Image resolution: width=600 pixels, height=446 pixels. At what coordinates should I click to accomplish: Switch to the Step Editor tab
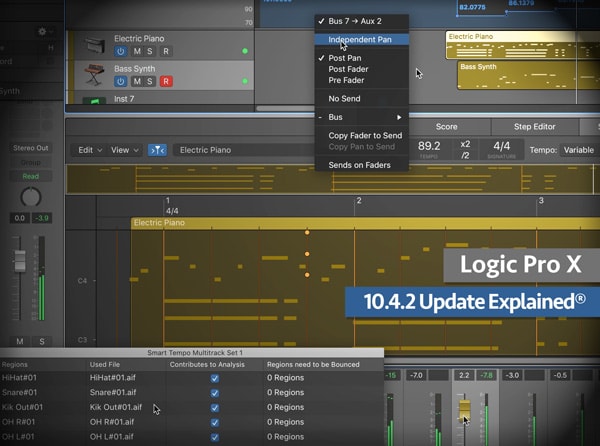pyautogui.click(x=535, y=127)
